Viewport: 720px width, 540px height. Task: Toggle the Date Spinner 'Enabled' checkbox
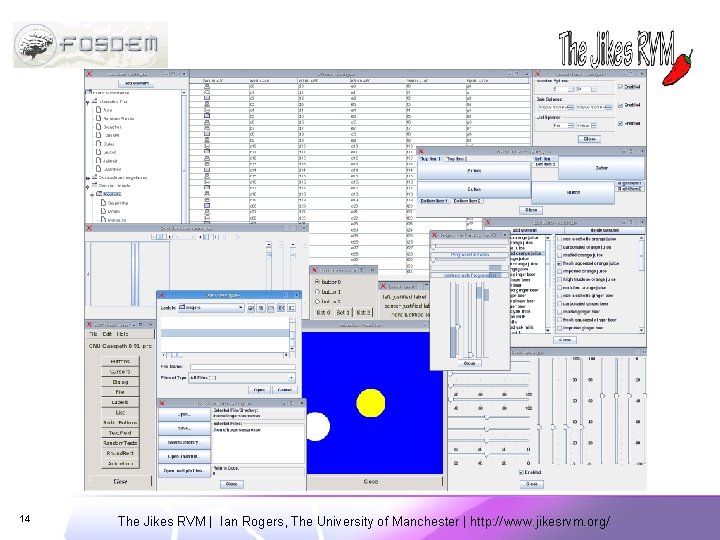[620, 105]
